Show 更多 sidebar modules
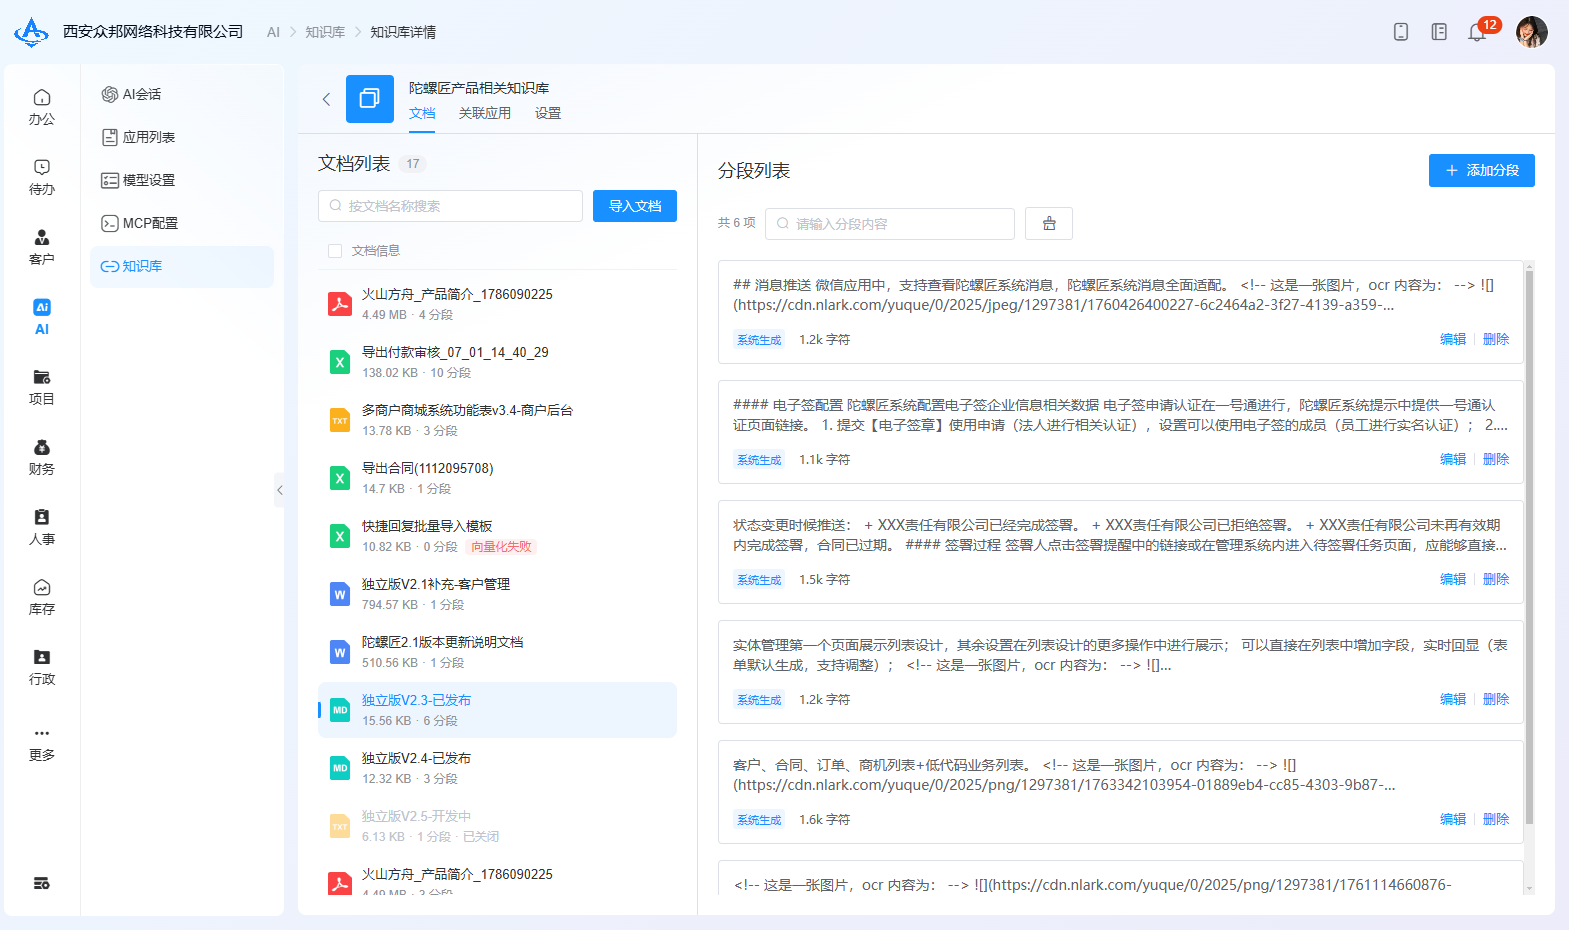 (x=42, y=743)
